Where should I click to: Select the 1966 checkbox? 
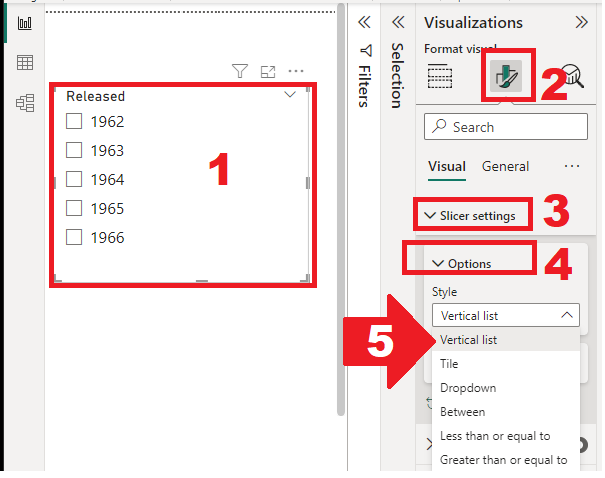[73, 238]
